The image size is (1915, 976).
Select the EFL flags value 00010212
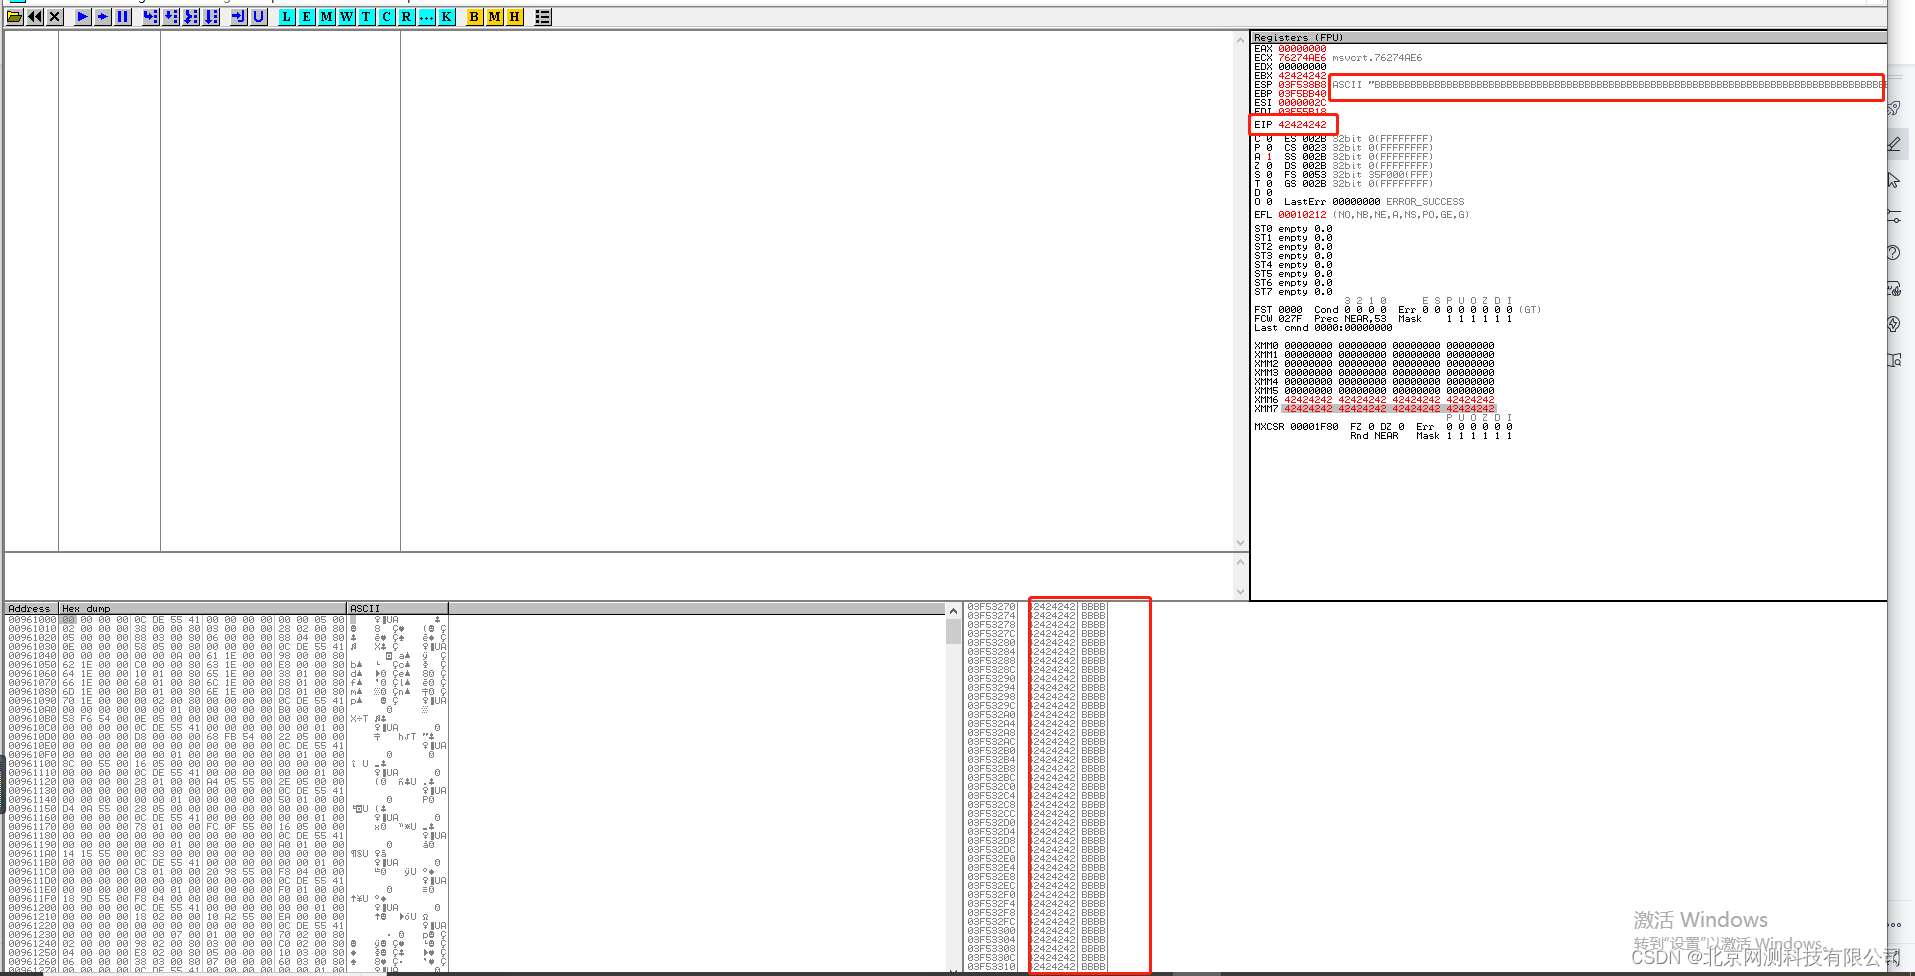coord(1302,215)
